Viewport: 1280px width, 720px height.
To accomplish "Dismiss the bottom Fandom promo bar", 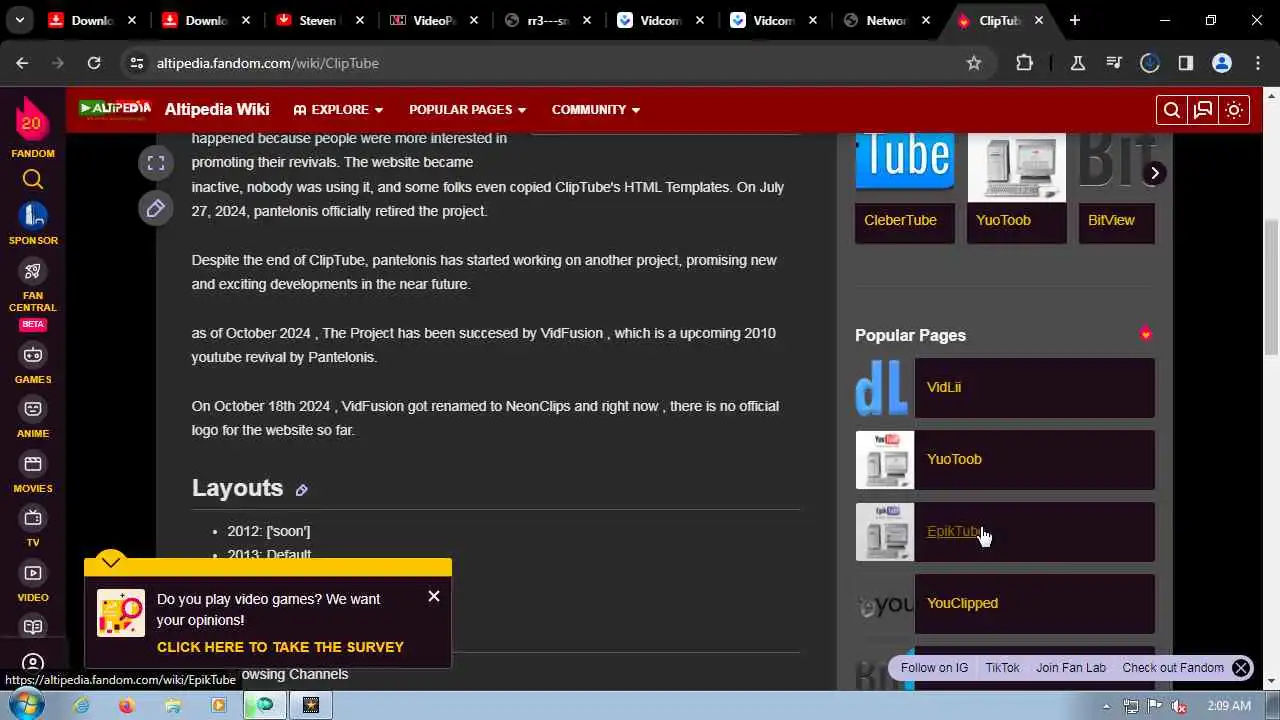I will point(1241,668).
